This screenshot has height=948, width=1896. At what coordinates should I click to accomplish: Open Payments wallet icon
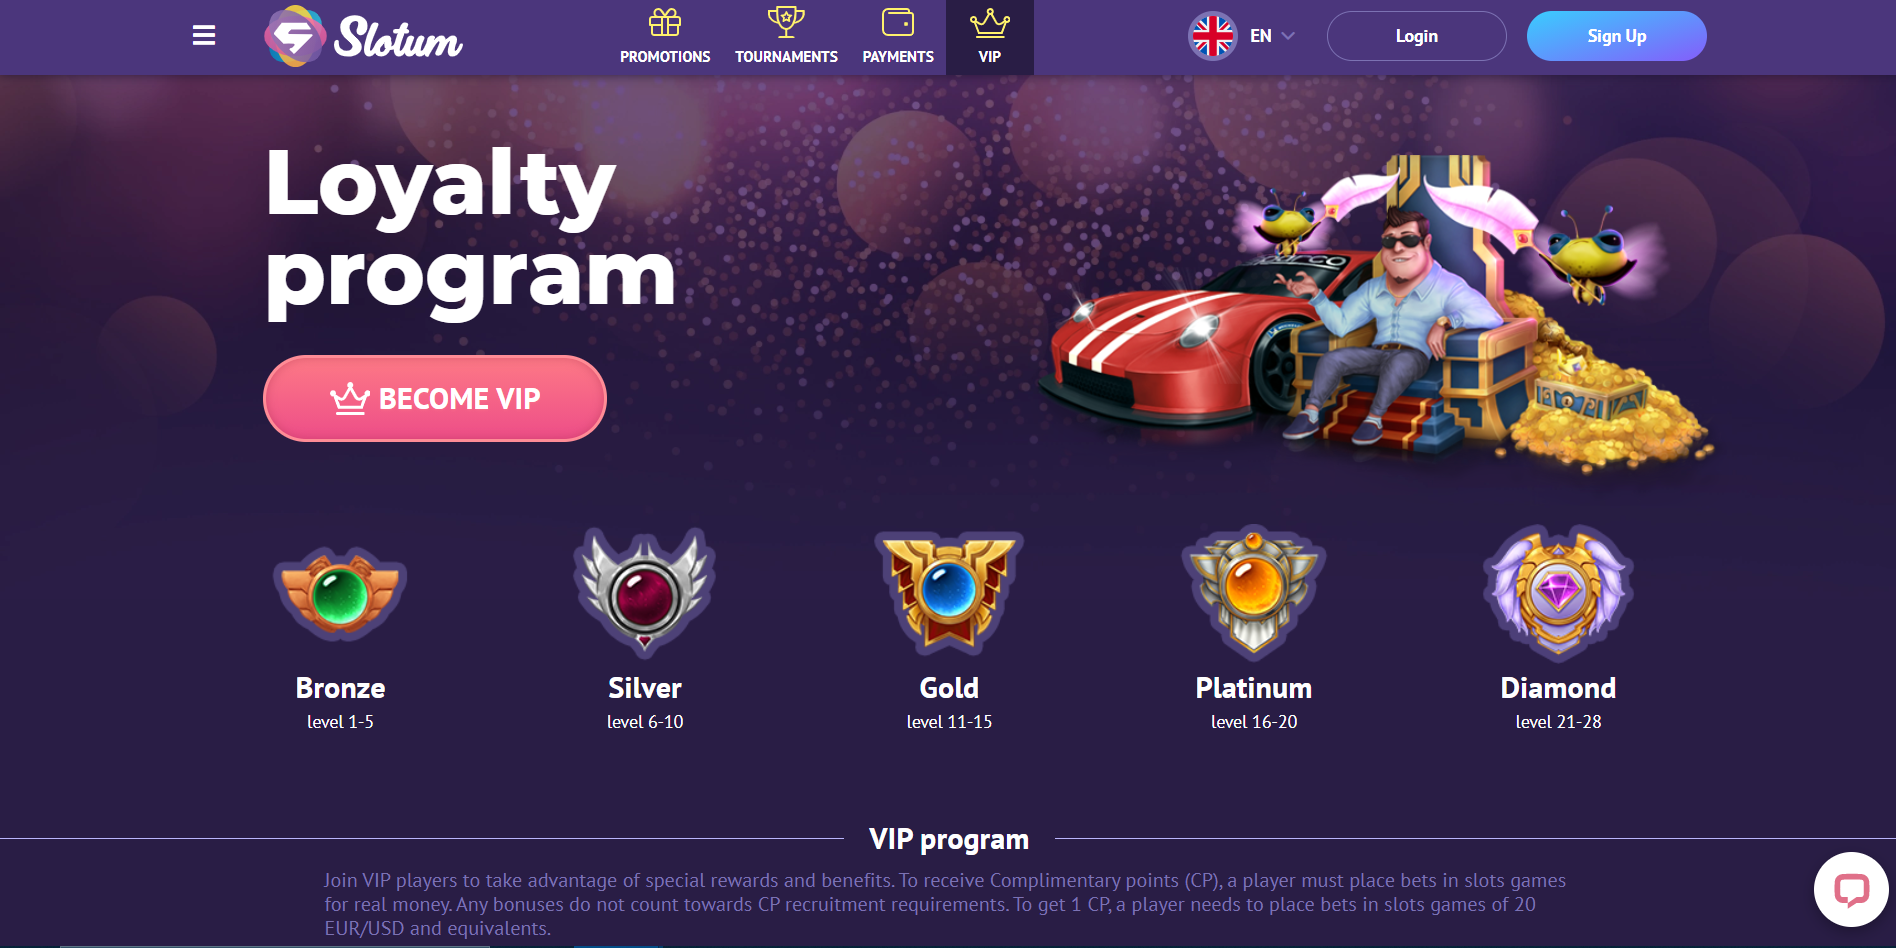click(898, 22)
